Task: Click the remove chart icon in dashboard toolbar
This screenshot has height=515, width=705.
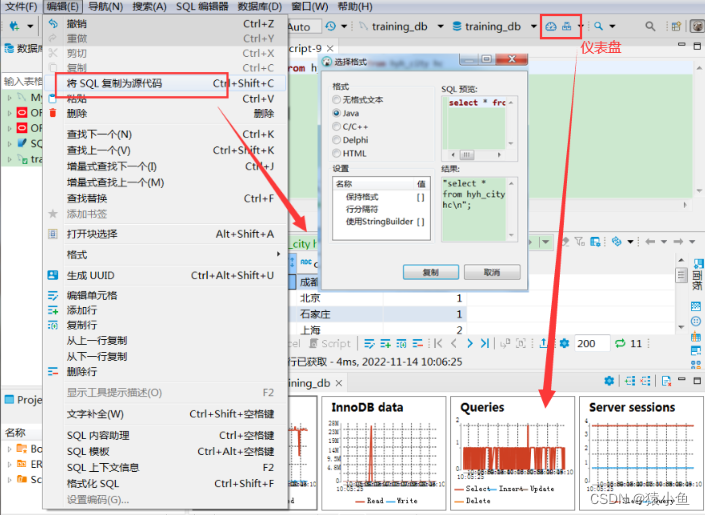Action: tap(646, 381)
